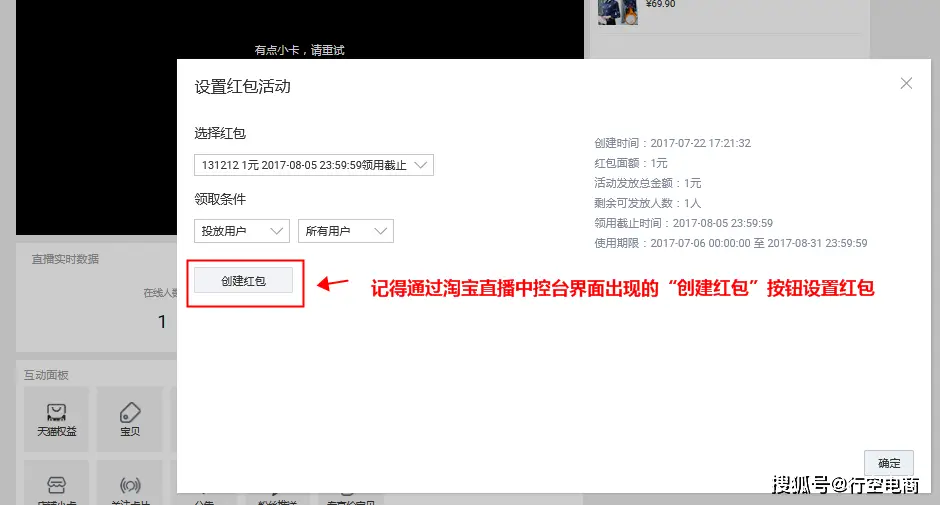Click the ¥69.90 price text

[x=660, y=4]
